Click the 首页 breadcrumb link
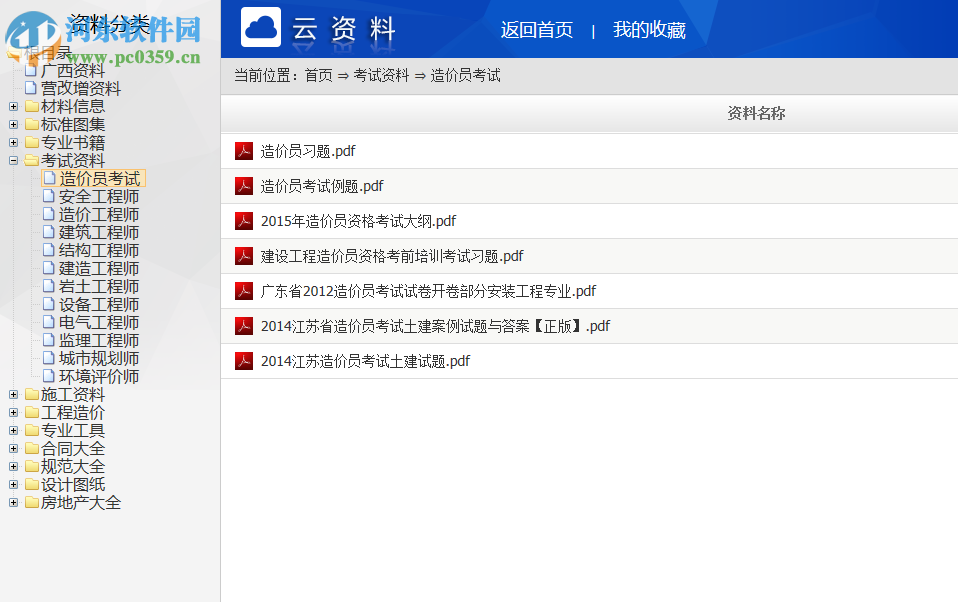 [318, 75]
